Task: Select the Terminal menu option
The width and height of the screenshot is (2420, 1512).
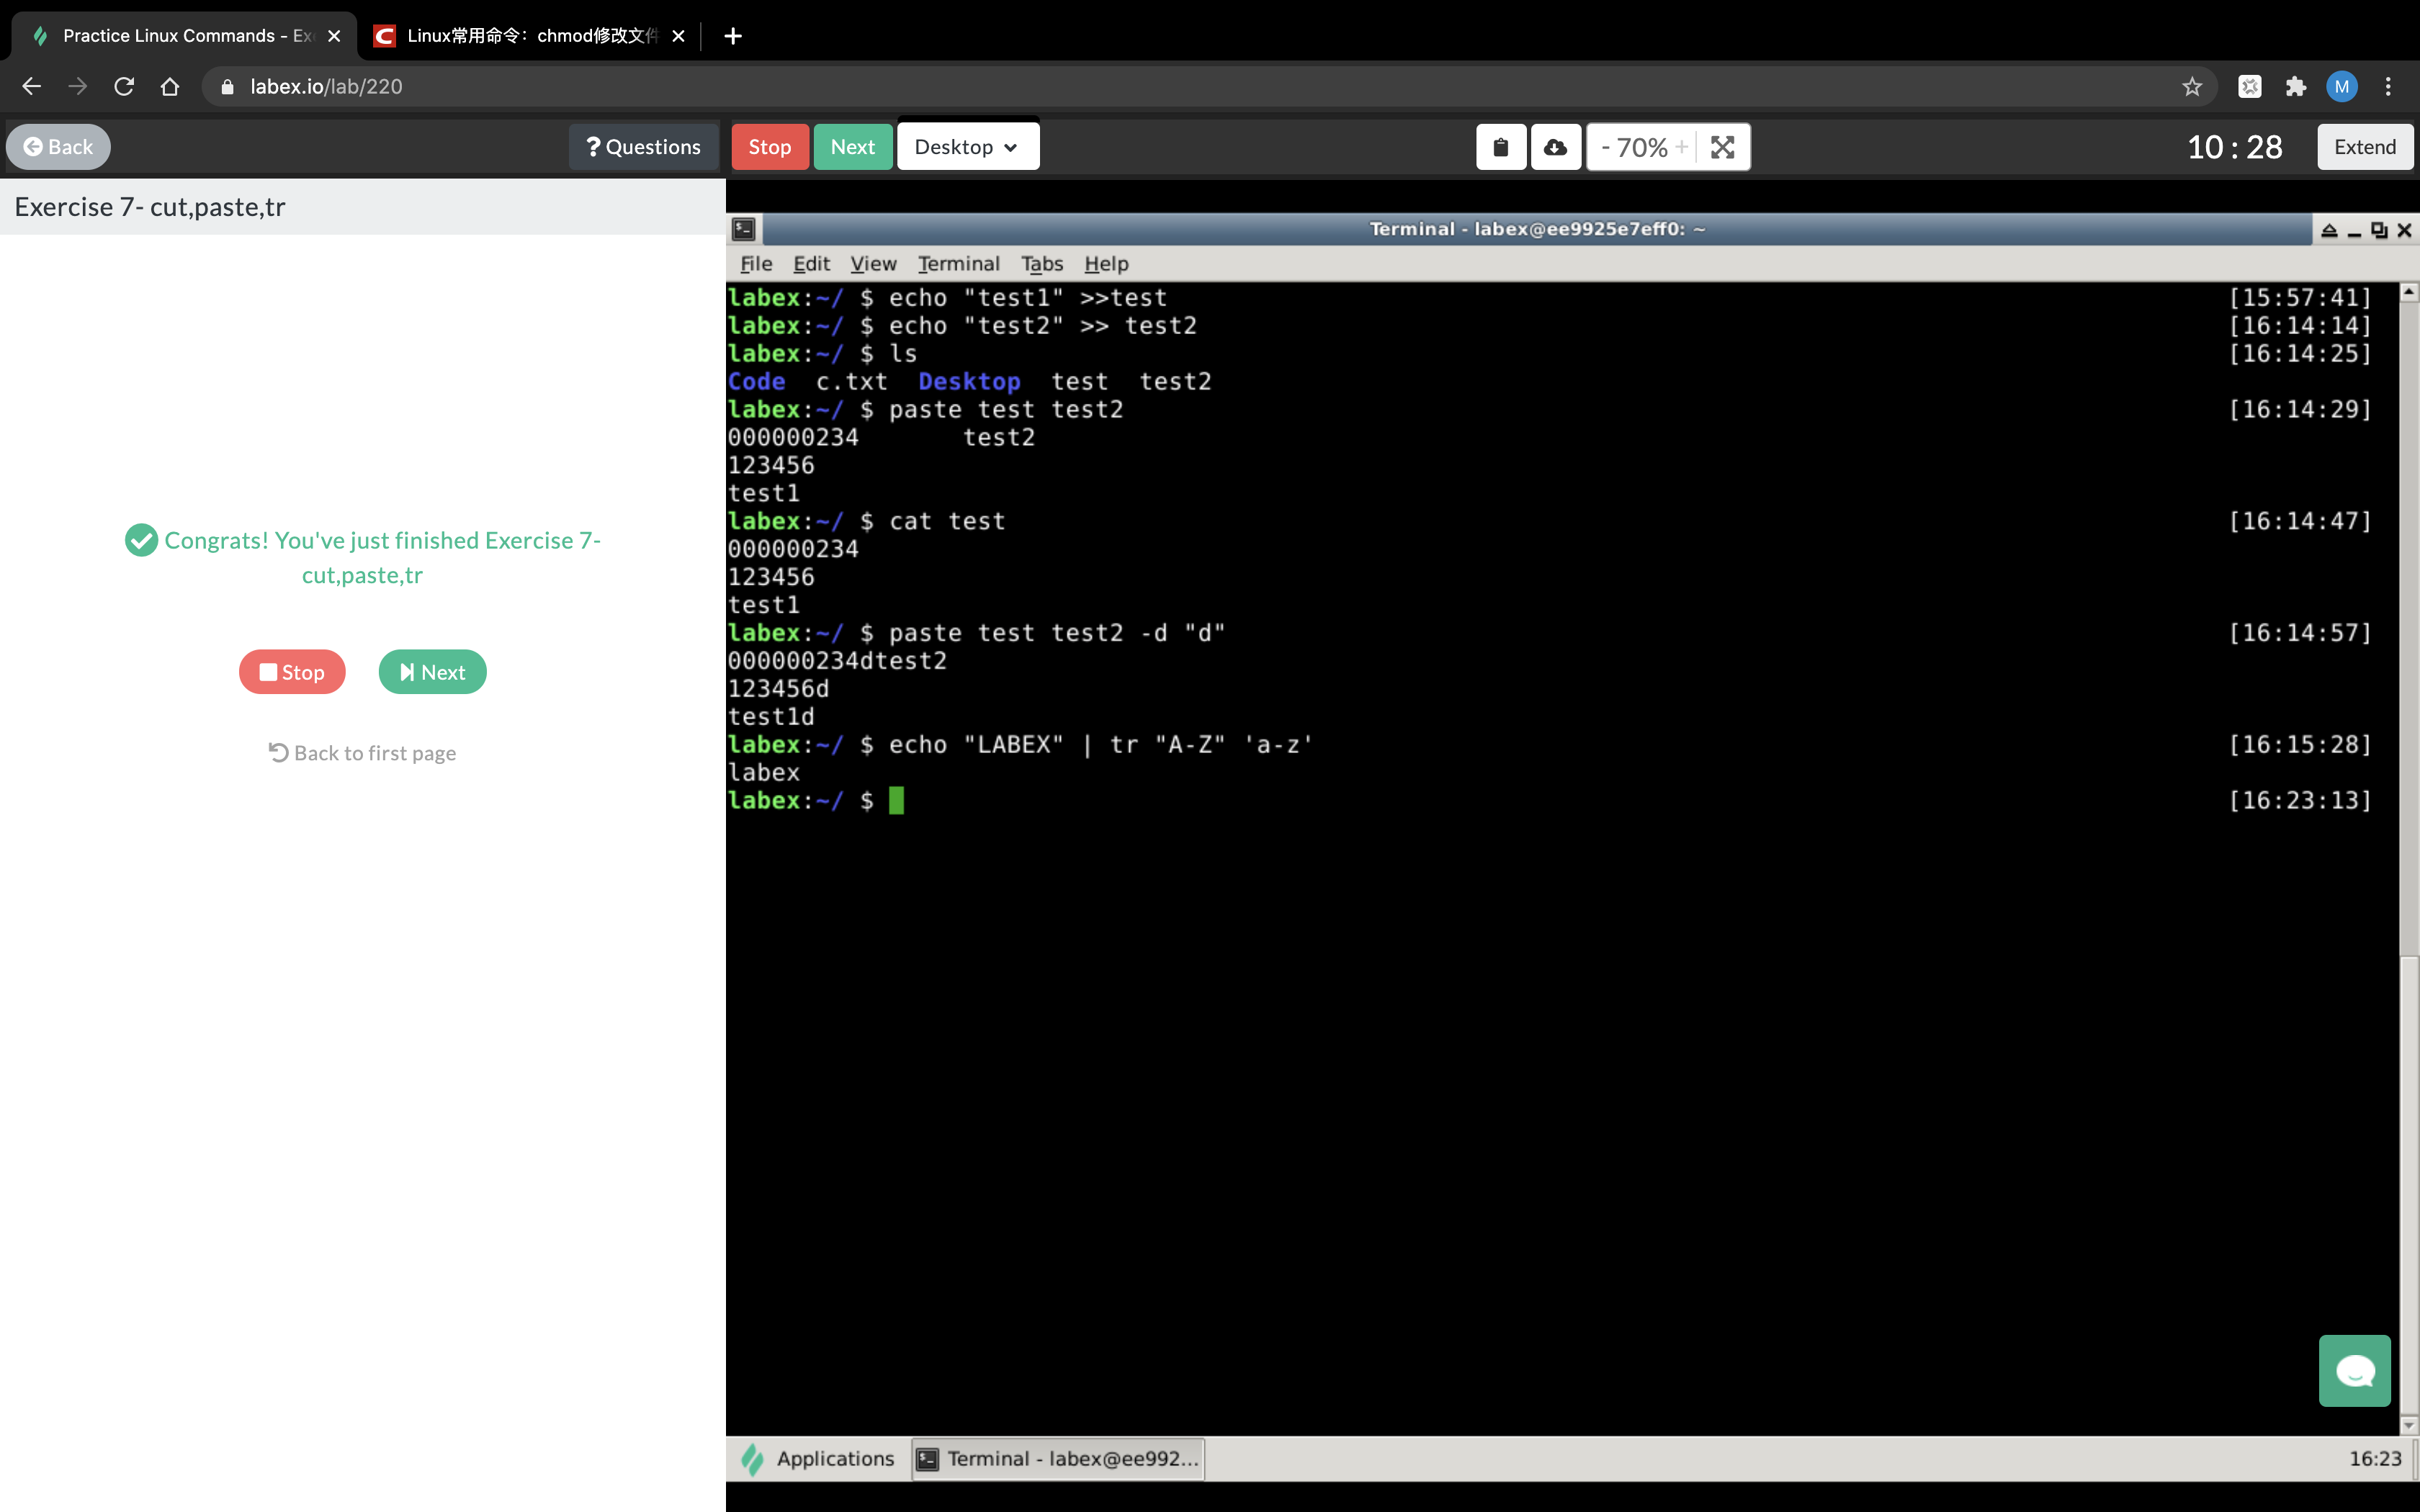Action: (955, 263)
